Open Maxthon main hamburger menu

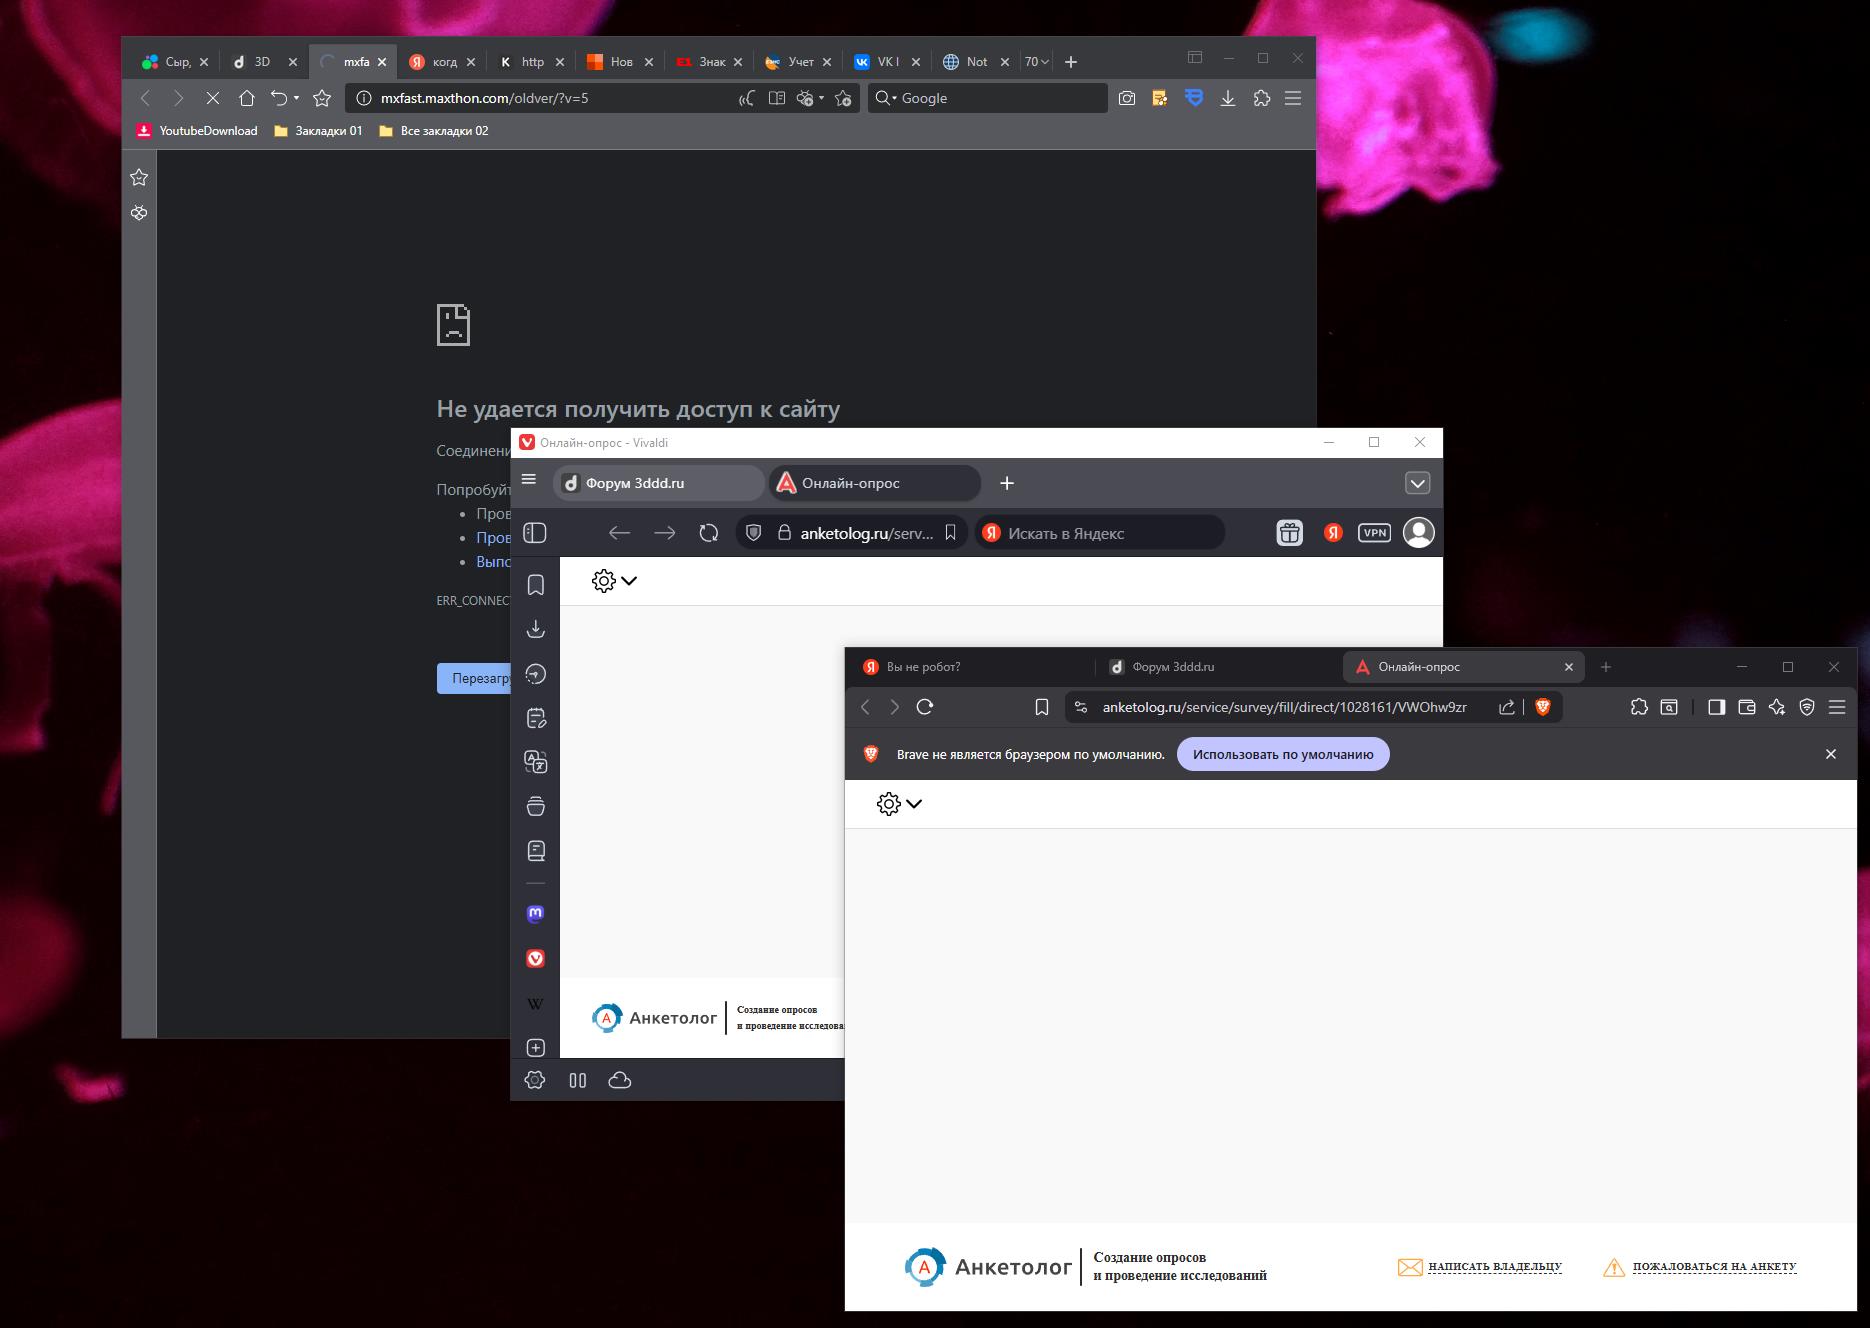click(1293, 98)
